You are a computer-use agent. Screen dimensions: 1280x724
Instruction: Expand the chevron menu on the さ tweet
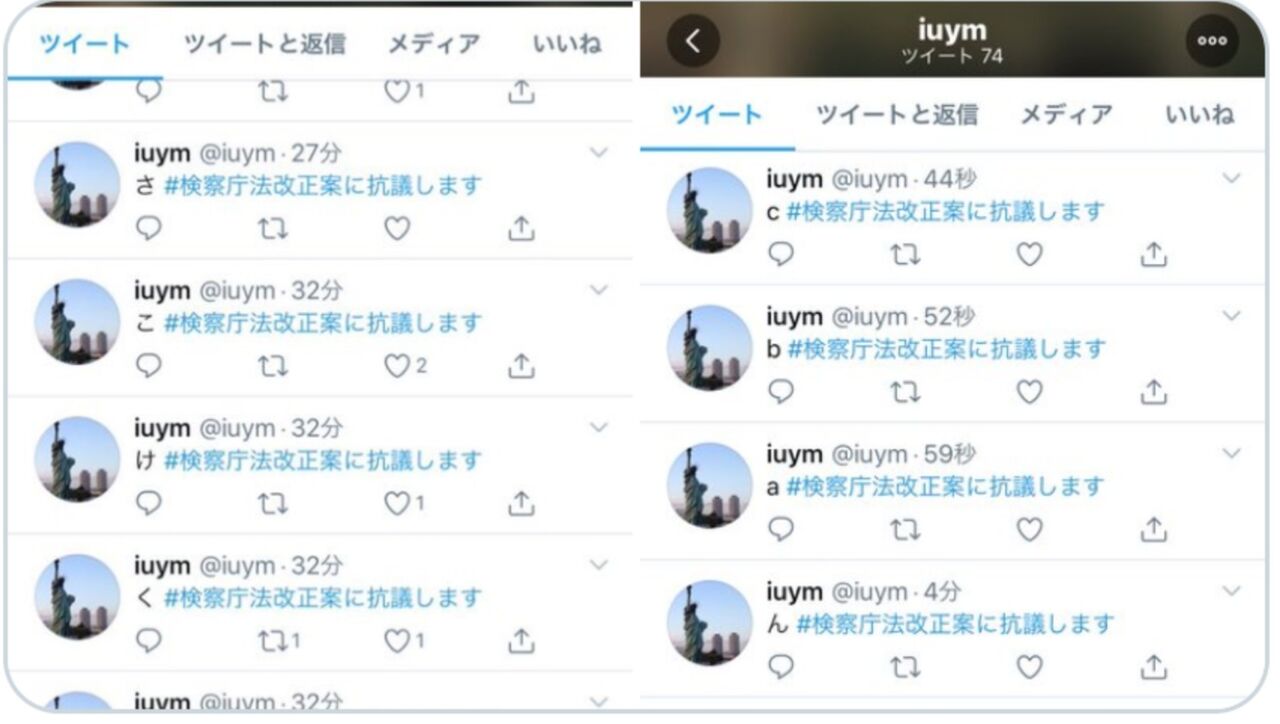pyautogui.click(x=599, y=153)
